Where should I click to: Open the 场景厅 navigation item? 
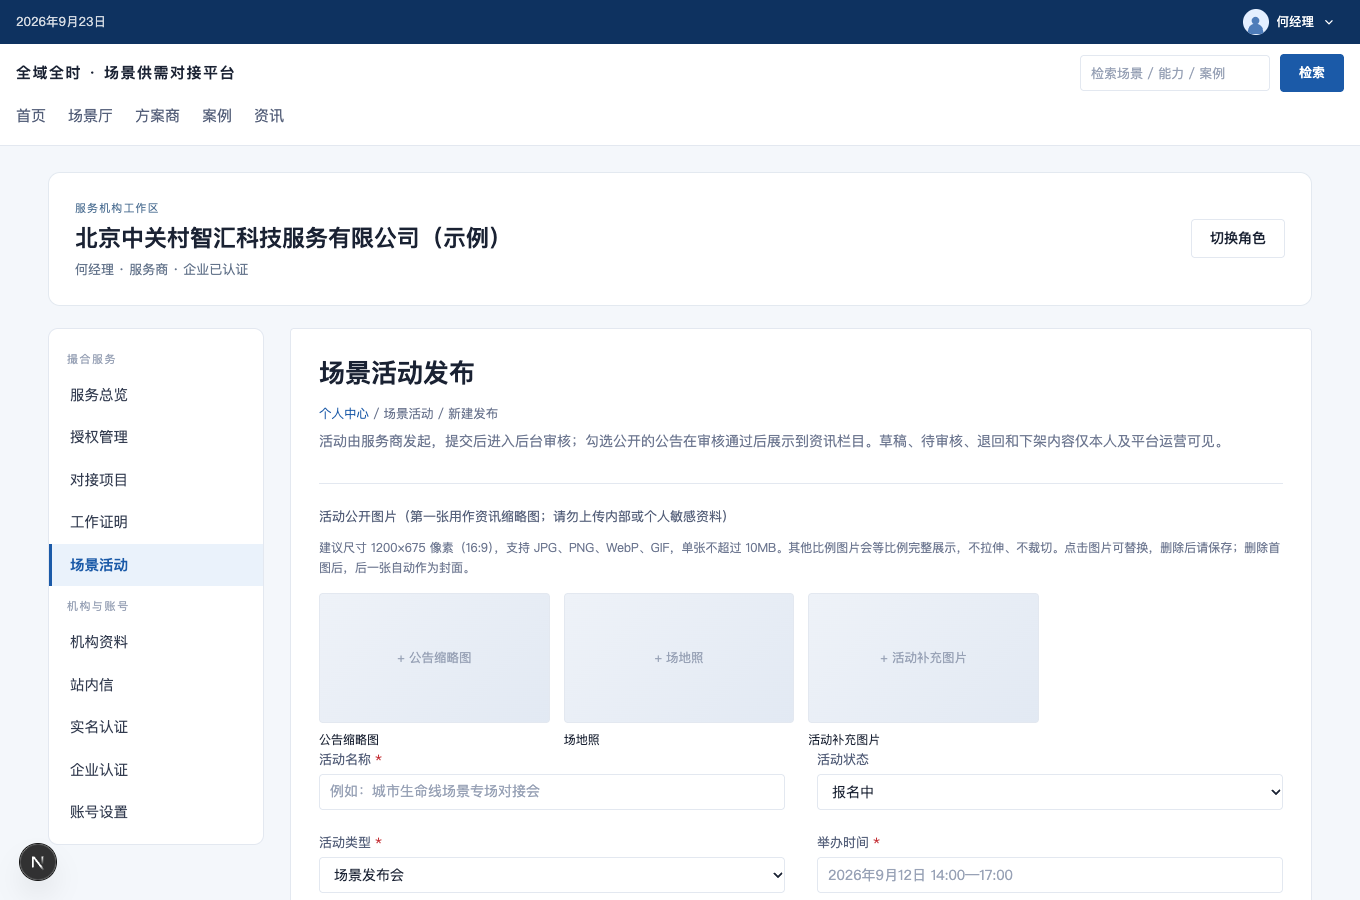[x=90, y=116]
